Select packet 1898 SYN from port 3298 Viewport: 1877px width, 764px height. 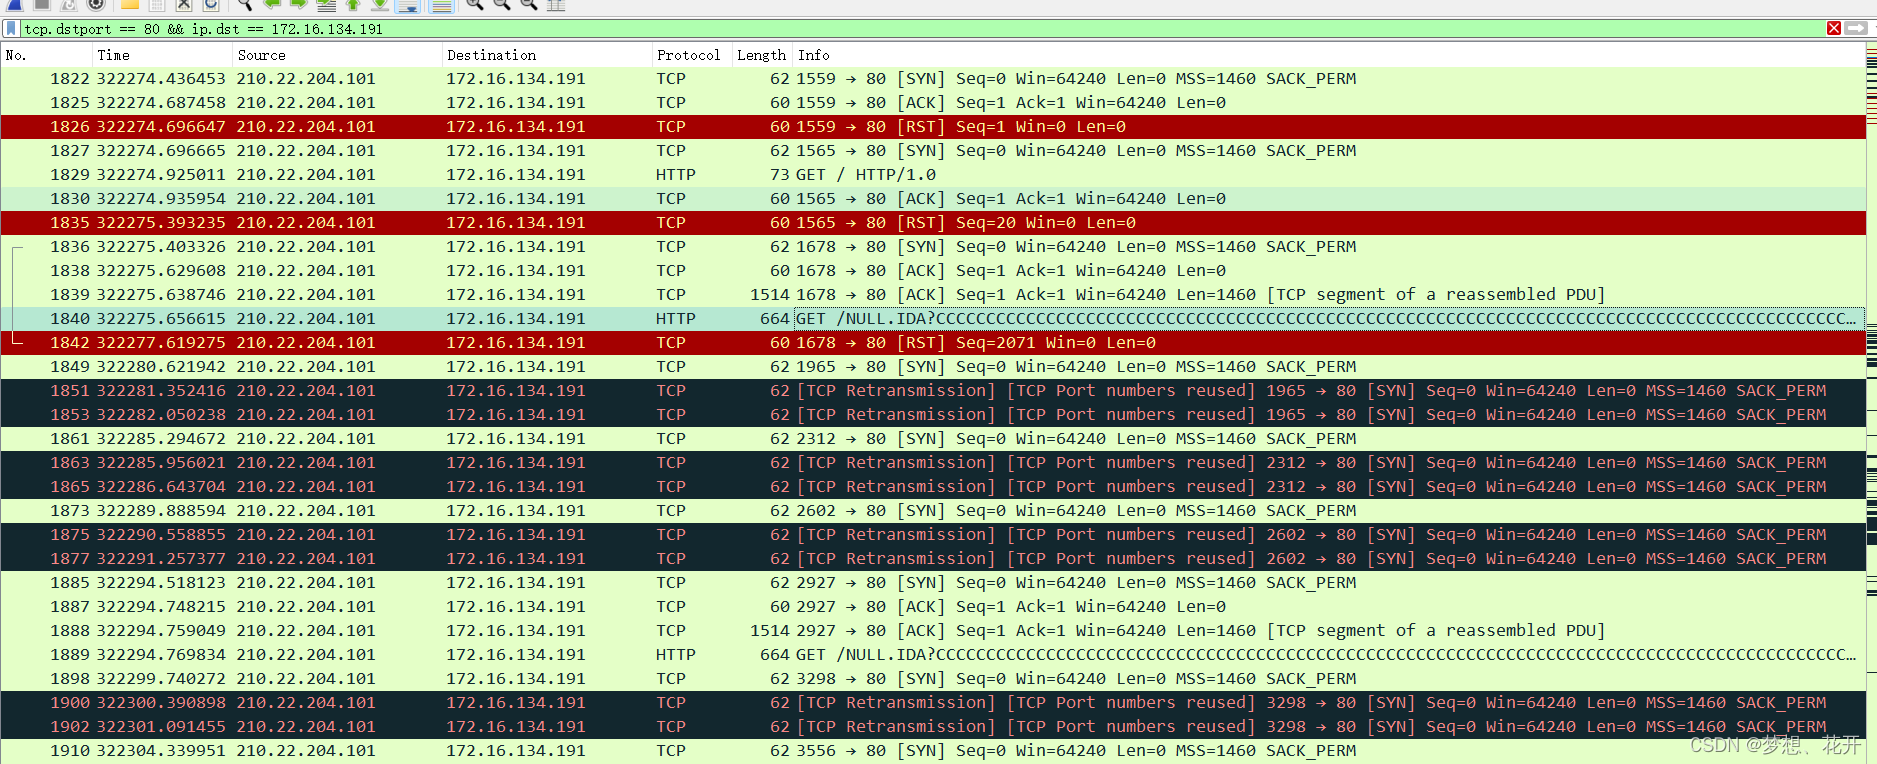pos(933,679)
